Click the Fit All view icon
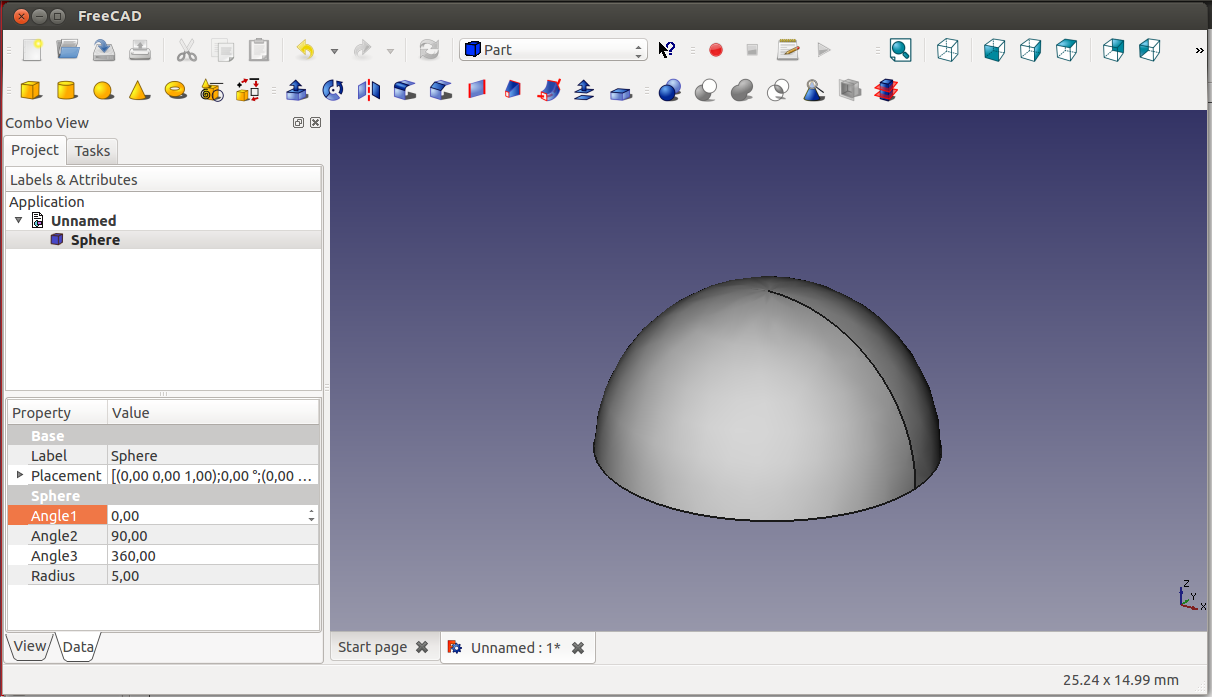This screenshot has width=1212, height=697. (x=900, y=50)
